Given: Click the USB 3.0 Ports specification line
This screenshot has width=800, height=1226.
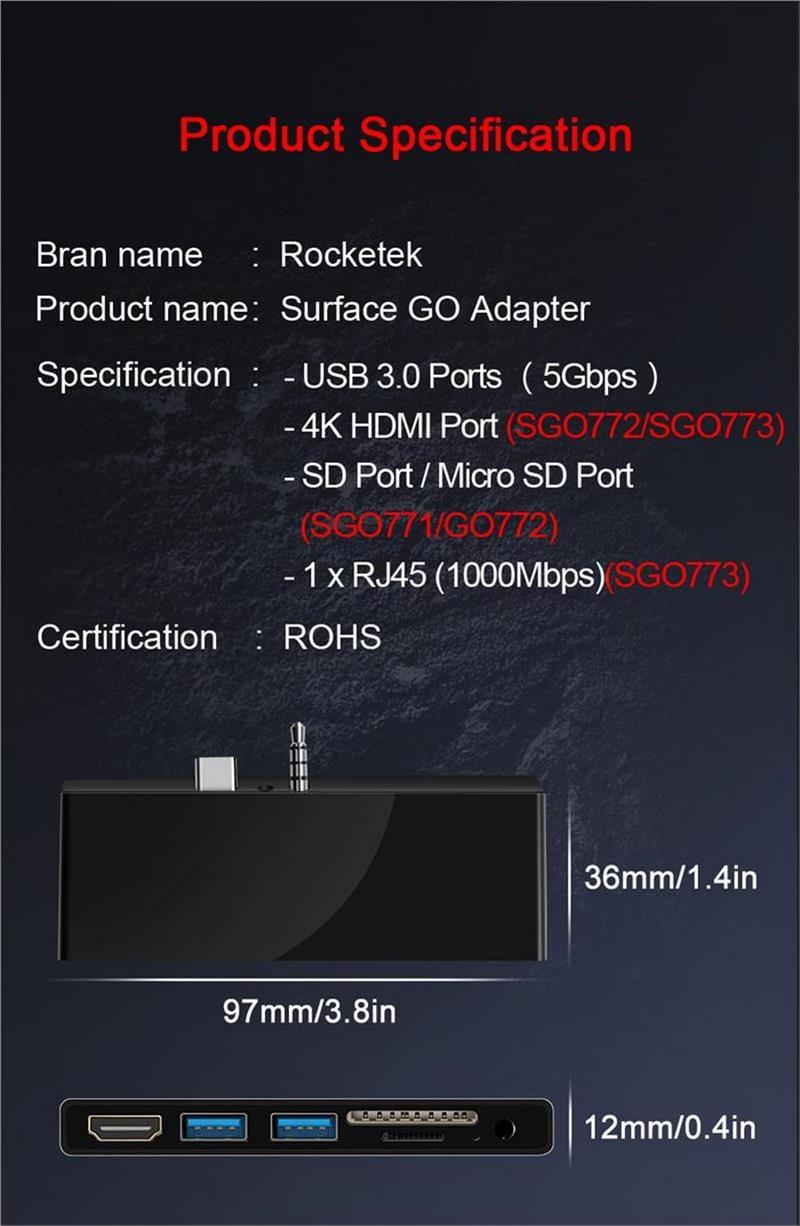Looking at the screenshot, I should click(471, 377).
